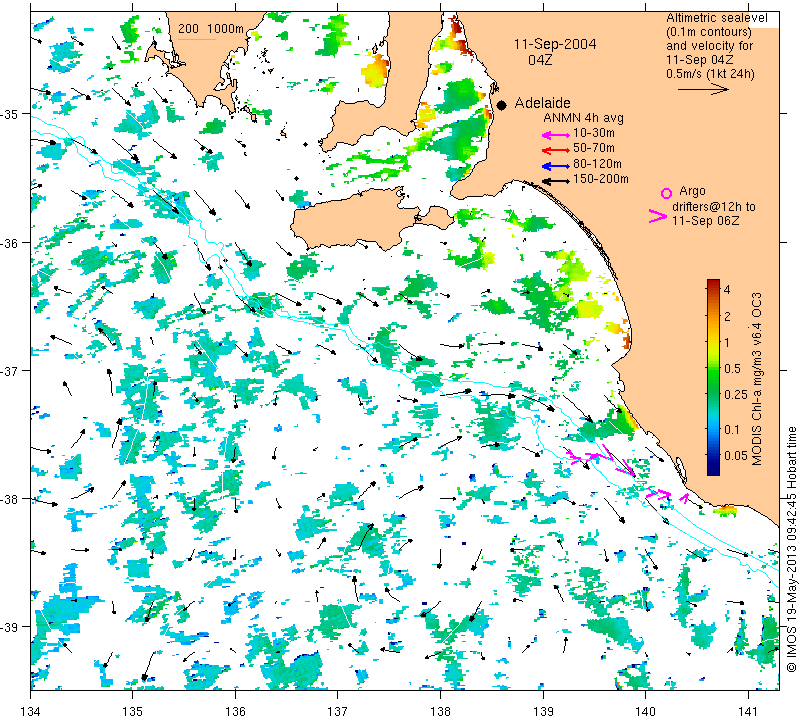Click the '50-70m' depth label

pos(594,148)
